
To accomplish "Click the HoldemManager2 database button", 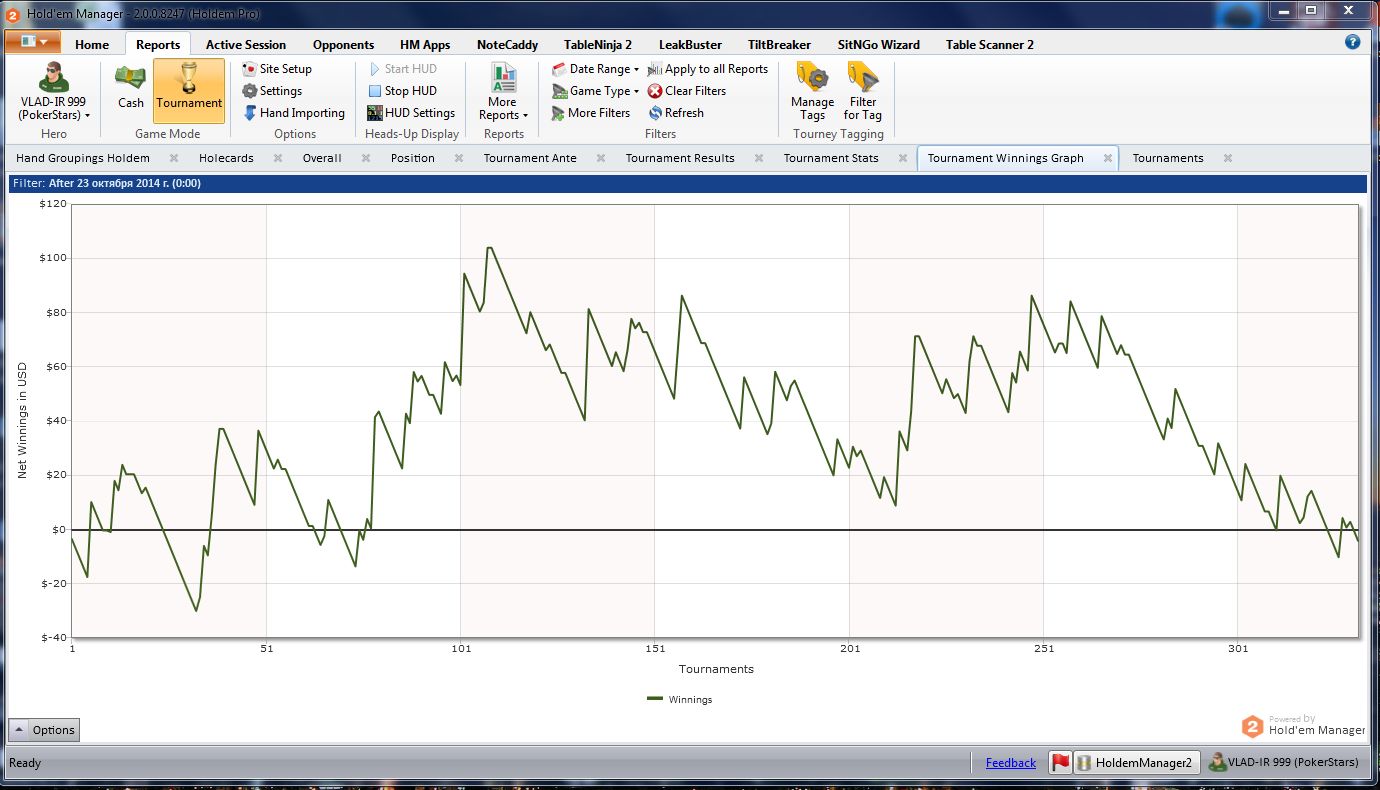I will tap(1137, 763).
